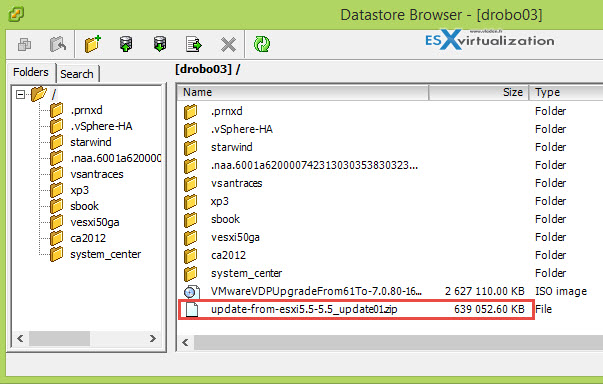
Task: Select the system_center row in the file list
Action: 390,274
